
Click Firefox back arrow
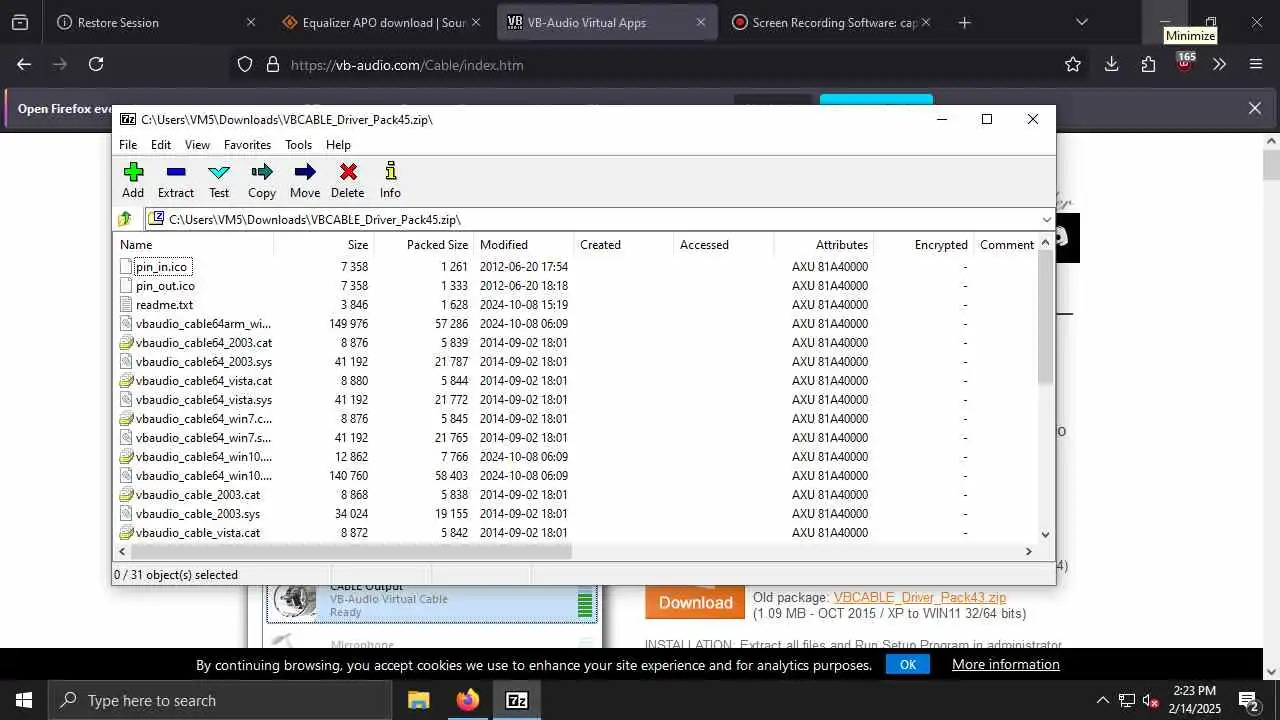click(x=24, y=64)
